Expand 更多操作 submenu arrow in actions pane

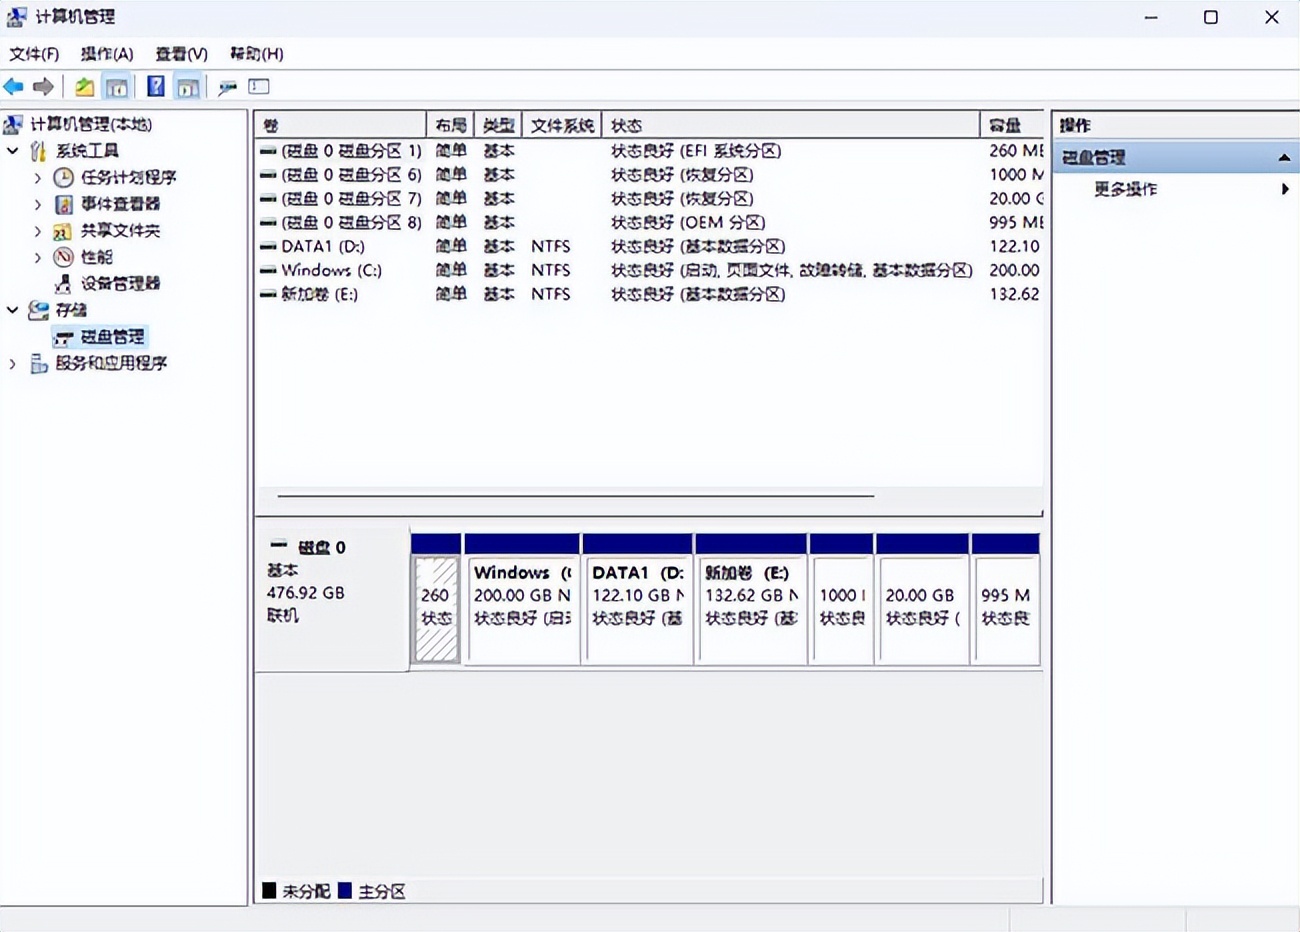[x=1284, y=189]
